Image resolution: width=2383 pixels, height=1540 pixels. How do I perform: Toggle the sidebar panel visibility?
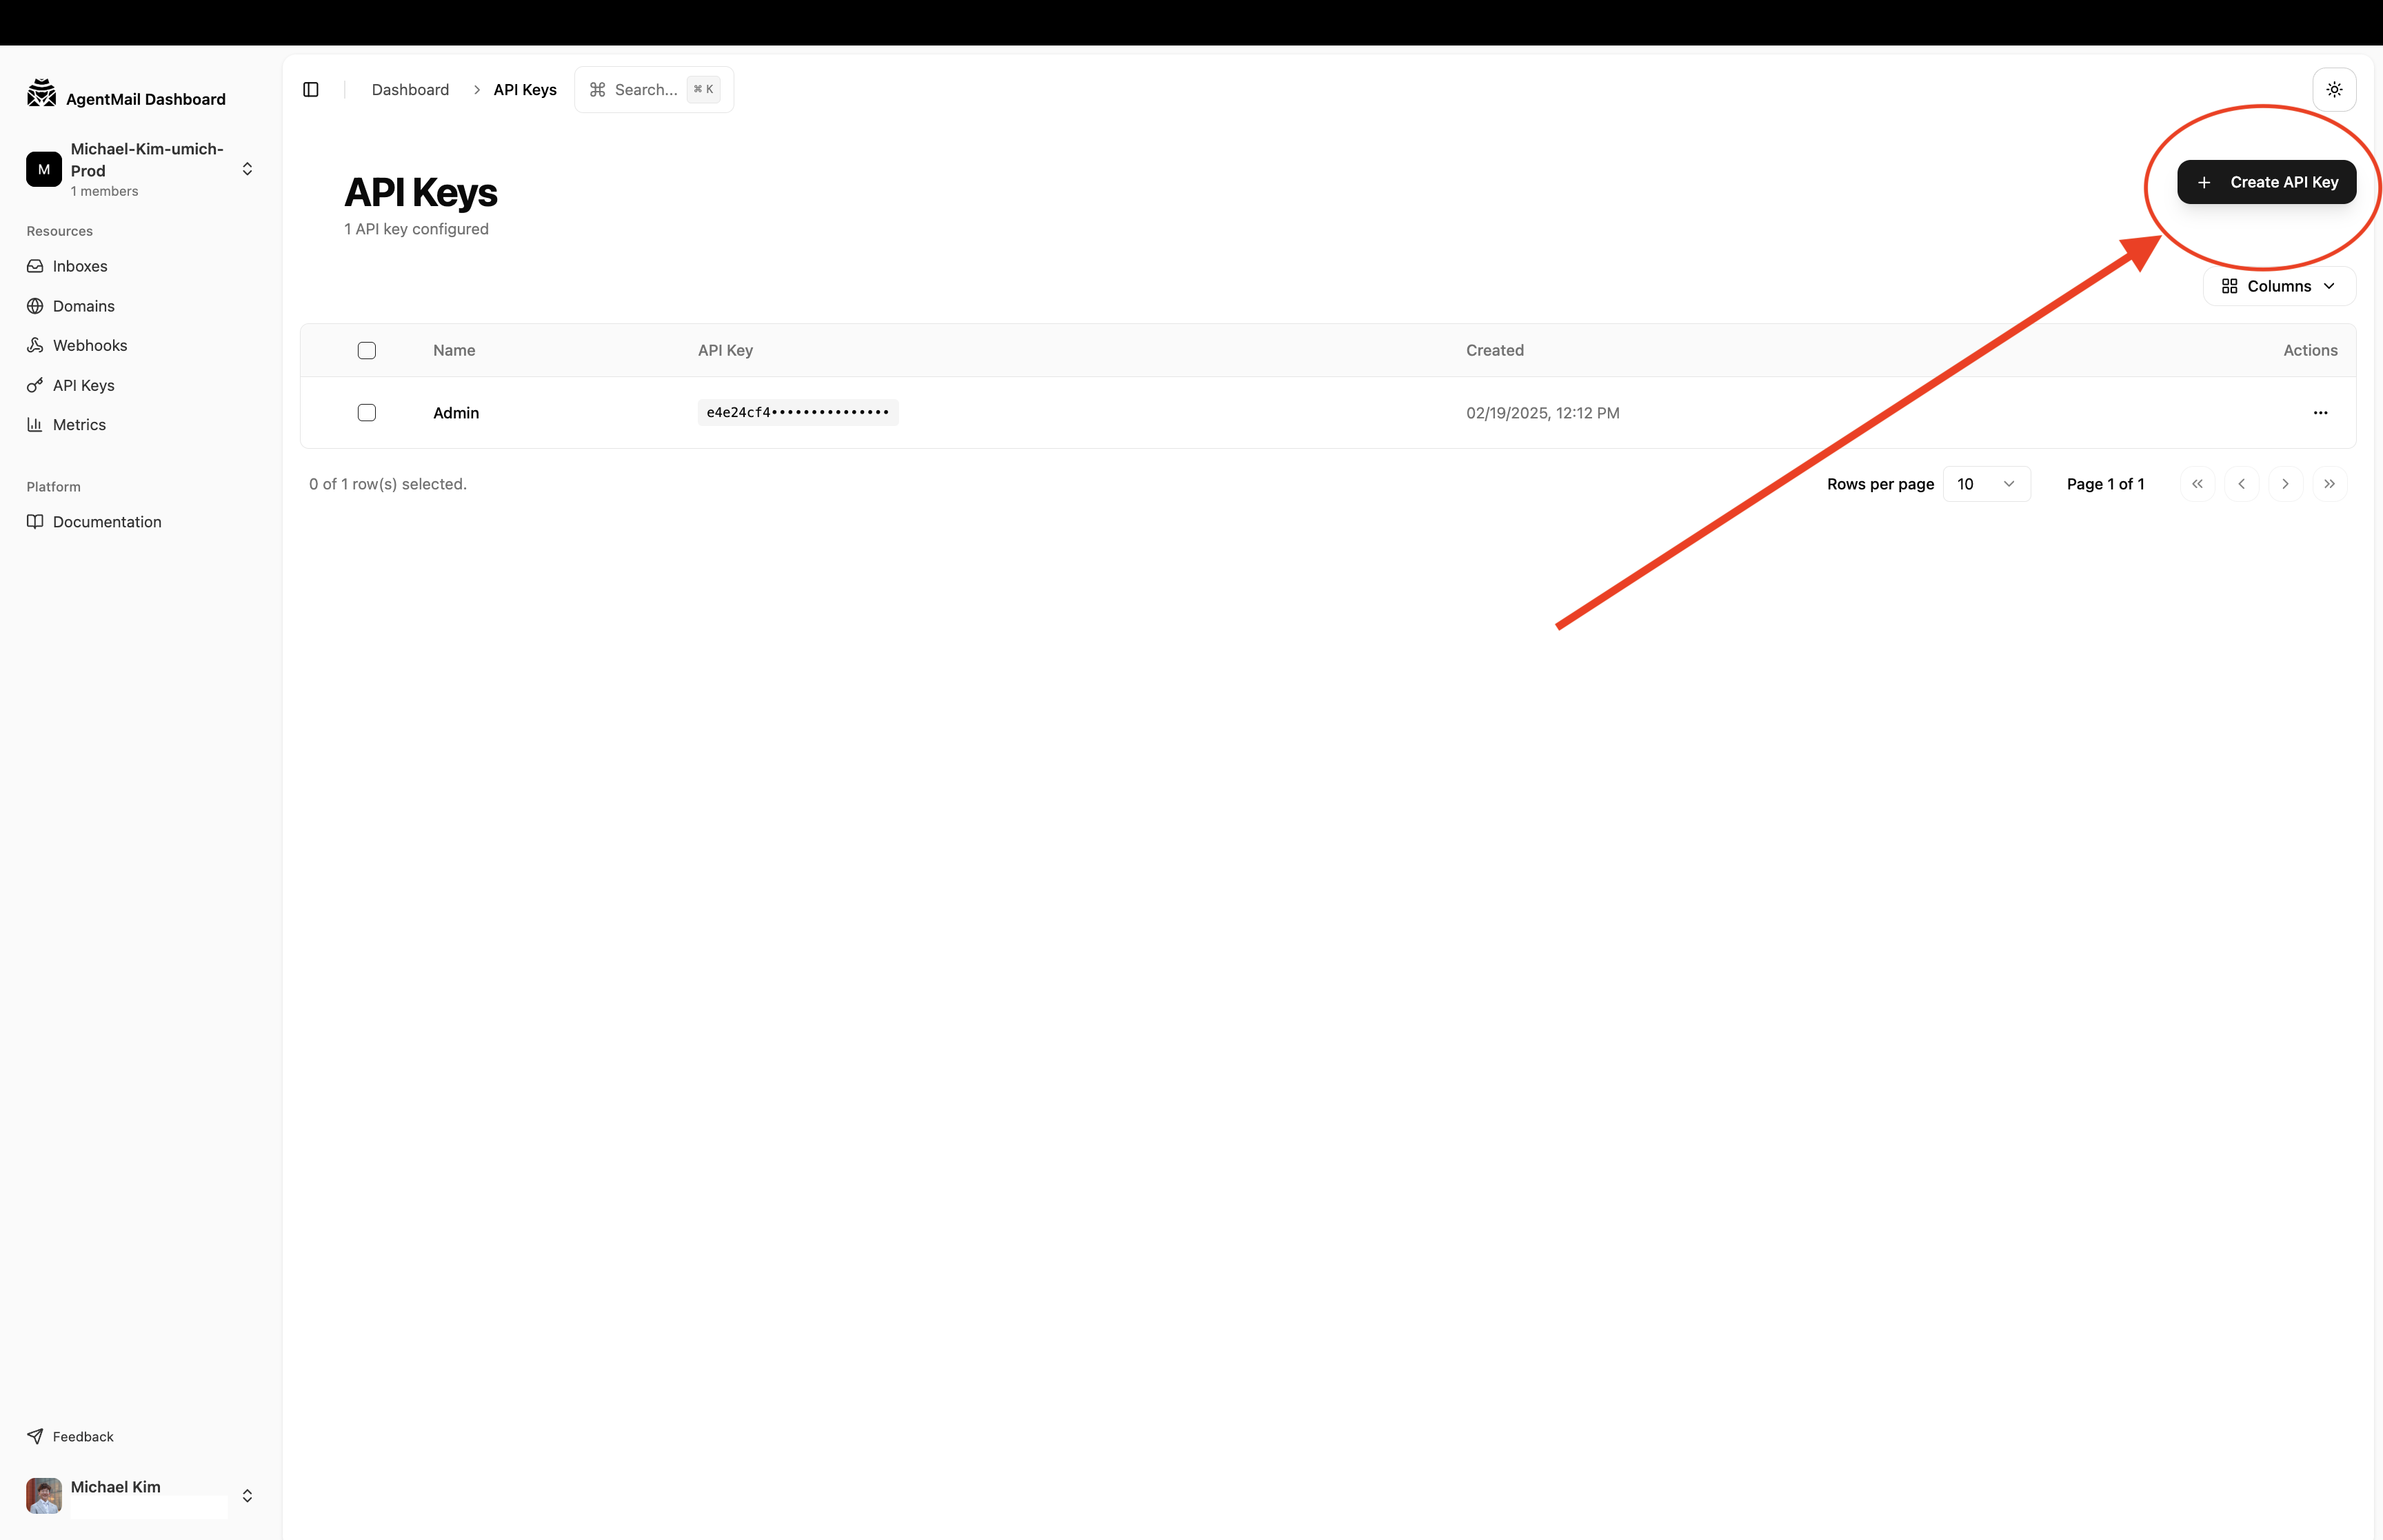click(310, 89)
